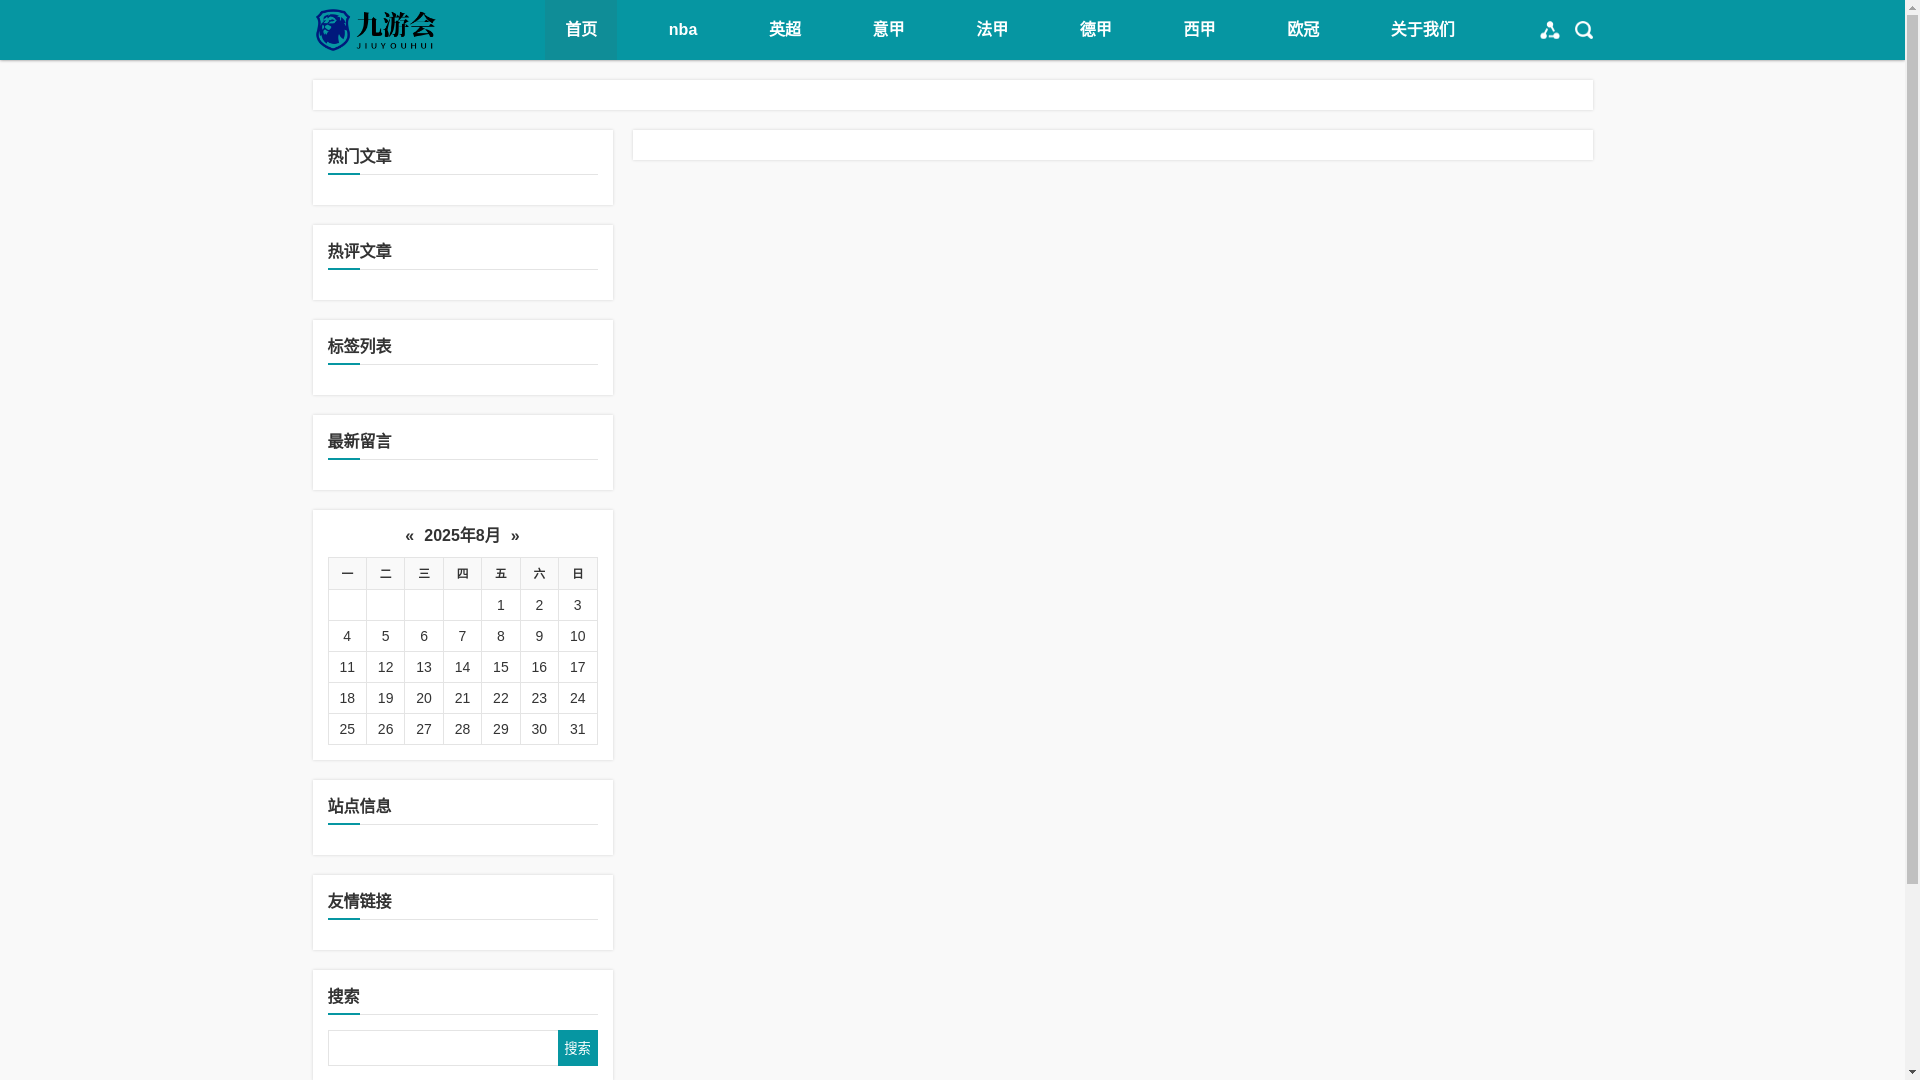Image resolution: width=1920 pixels, height=1080 pixels.
Task: Click the 五 weekday column header
Action: click(x=501, y=574)
